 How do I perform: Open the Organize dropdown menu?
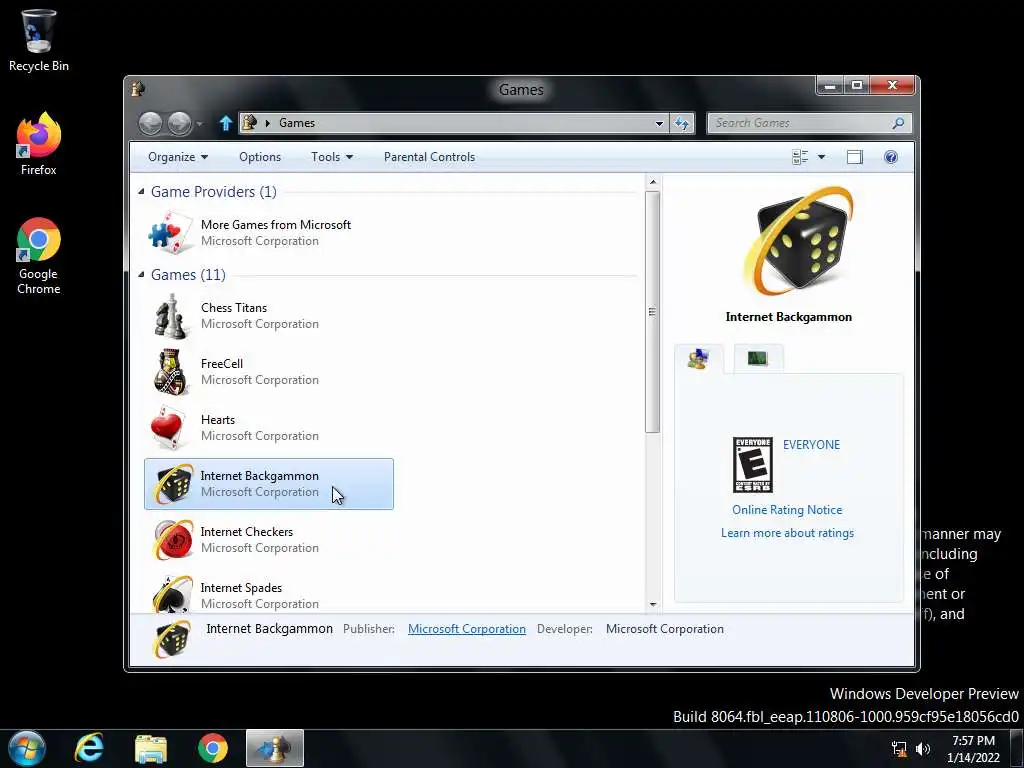pyautogui.click(x=178, y=157)
